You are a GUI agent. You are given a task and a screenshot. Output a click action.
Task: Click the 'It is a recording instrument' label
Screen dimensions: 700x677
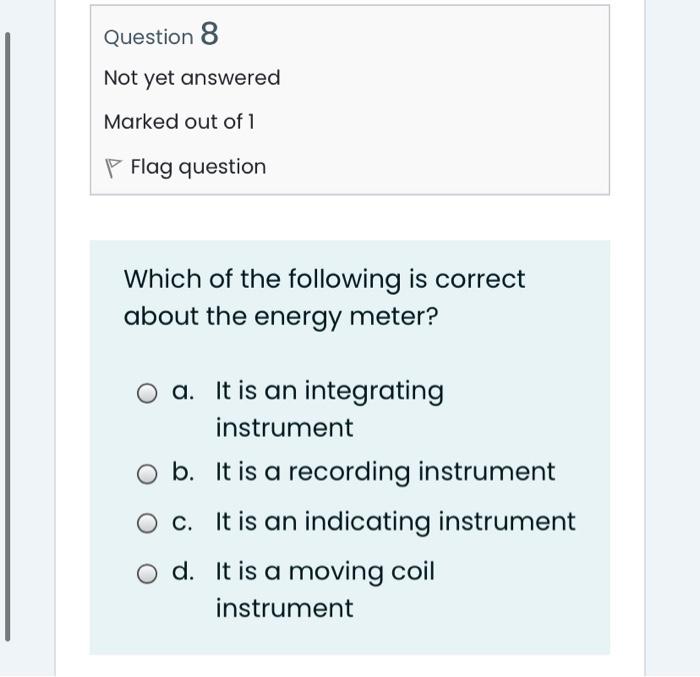pyautogui.click(x=384, y=472)
